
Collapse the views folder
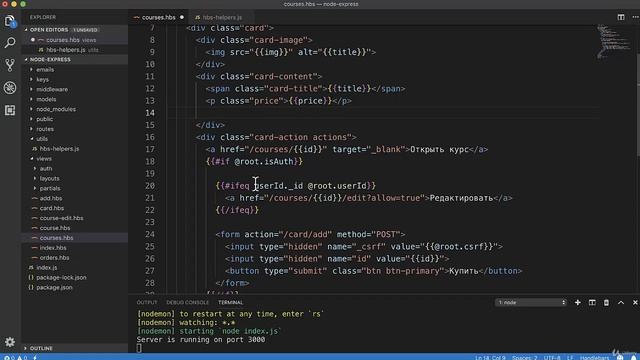tap(44, 159)
